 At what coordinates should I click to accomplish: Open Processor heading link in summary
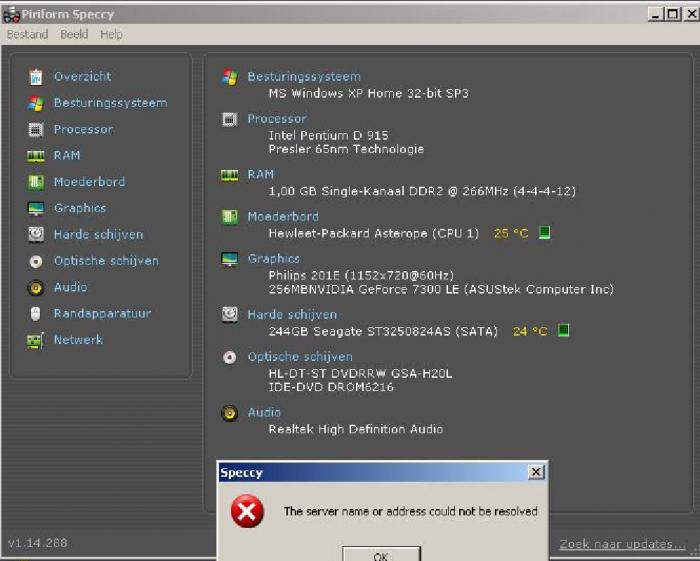277,119
